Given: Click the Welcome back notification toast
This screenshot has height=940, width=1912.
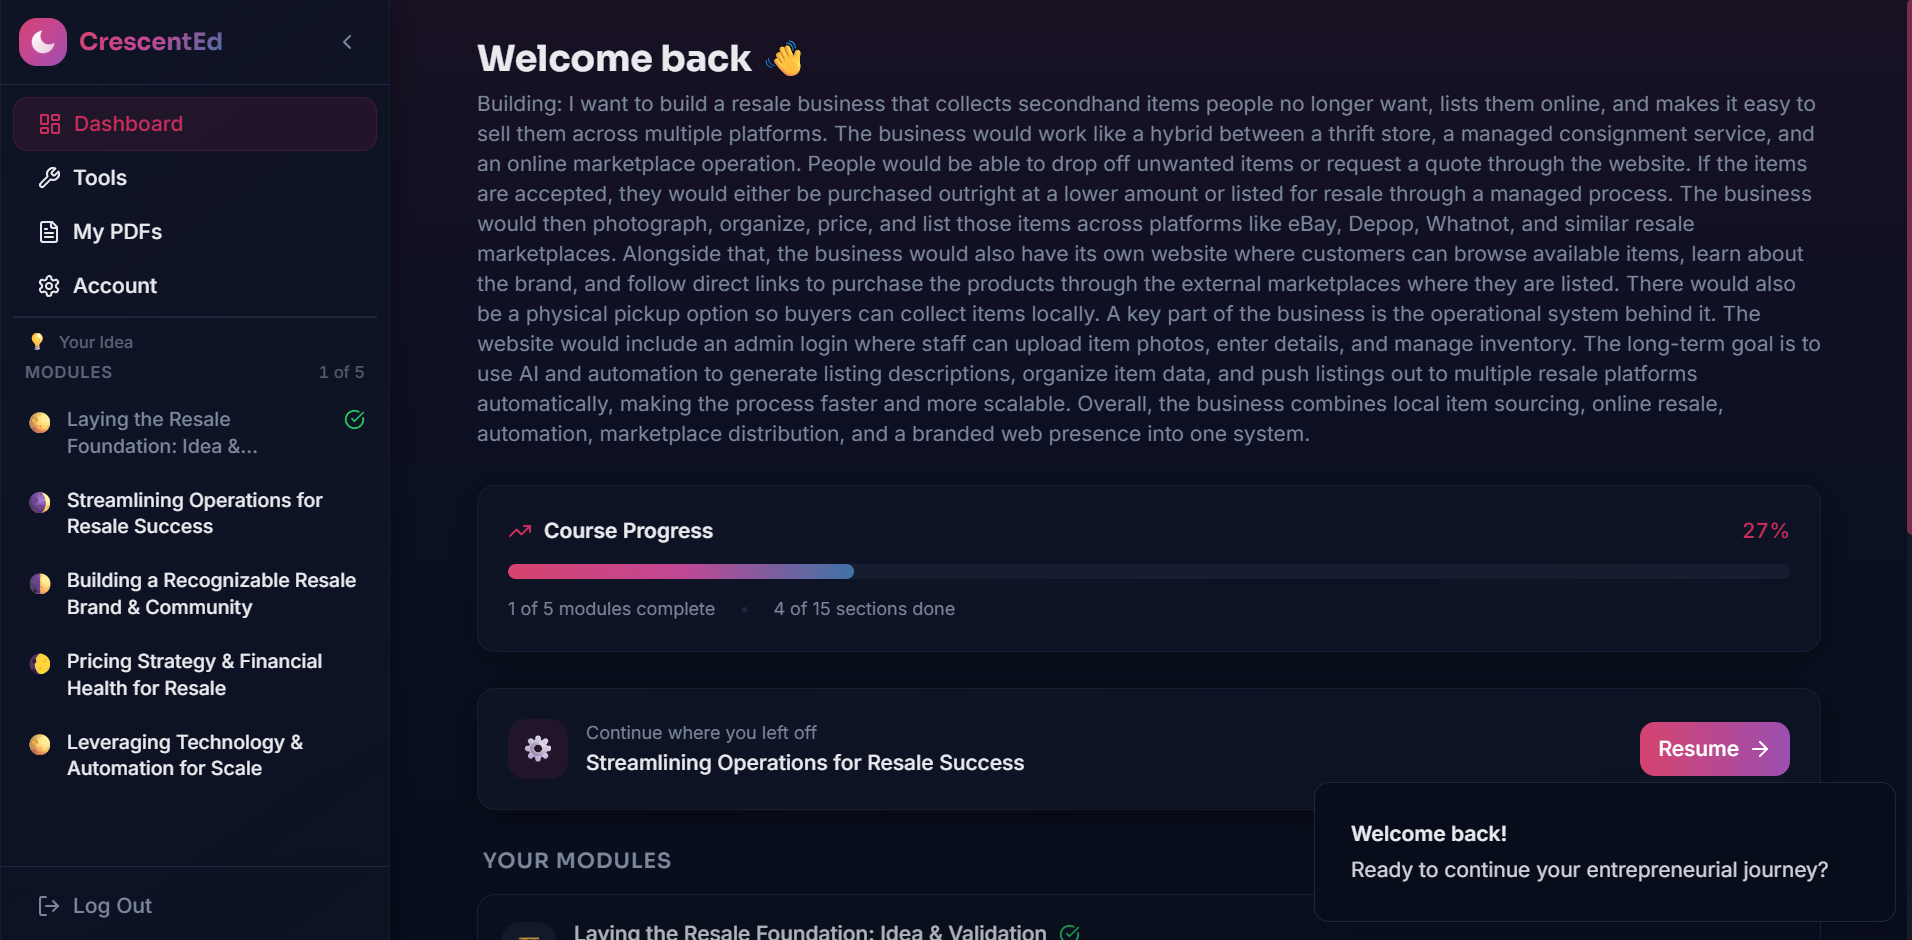Looking at the screenshot, I should tap(1604, 852).
